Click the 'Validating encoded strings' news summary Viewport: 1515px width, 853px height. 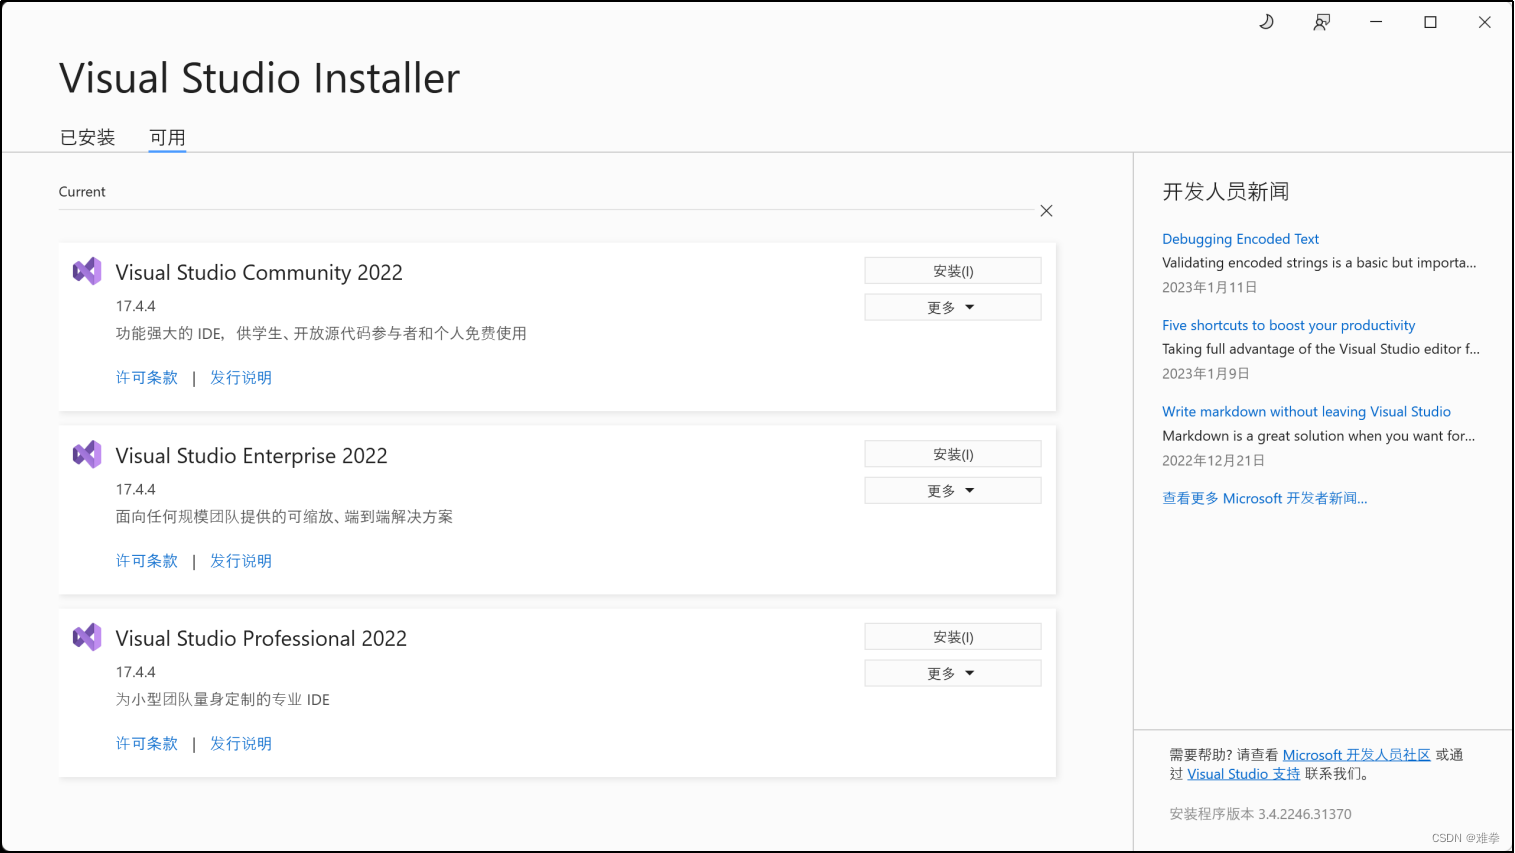[x=1319, y=262]
